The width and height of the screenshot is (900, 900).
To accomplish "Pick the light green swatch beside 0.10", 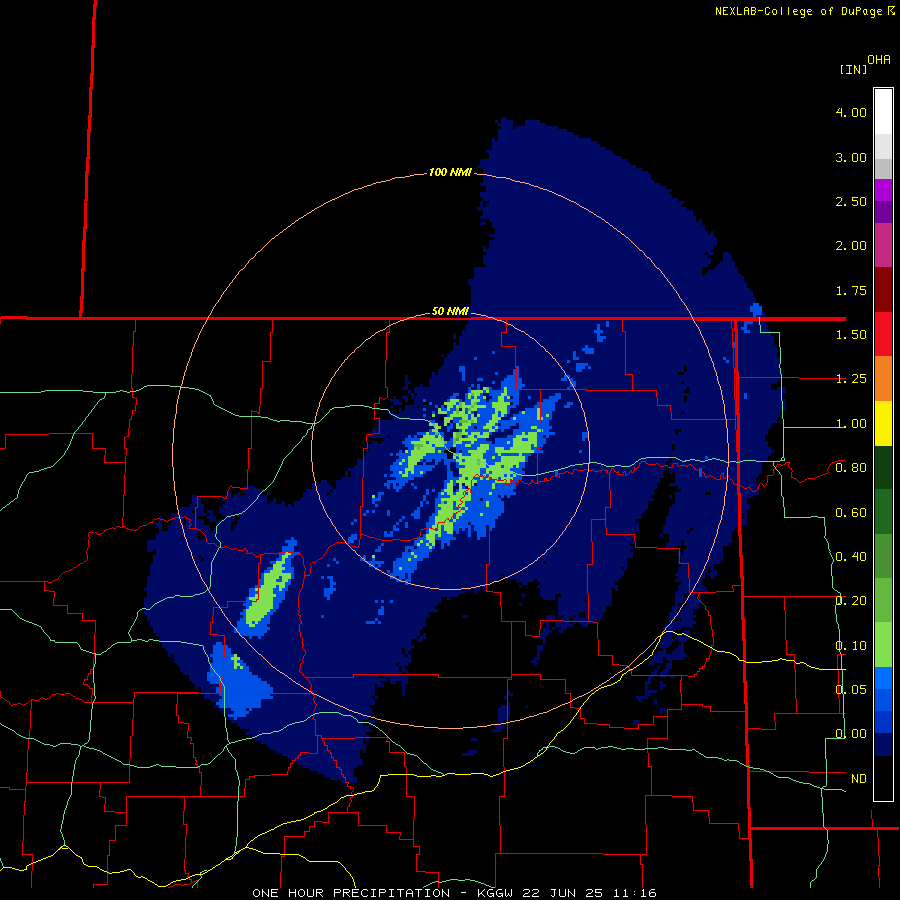I will point(883,645).
